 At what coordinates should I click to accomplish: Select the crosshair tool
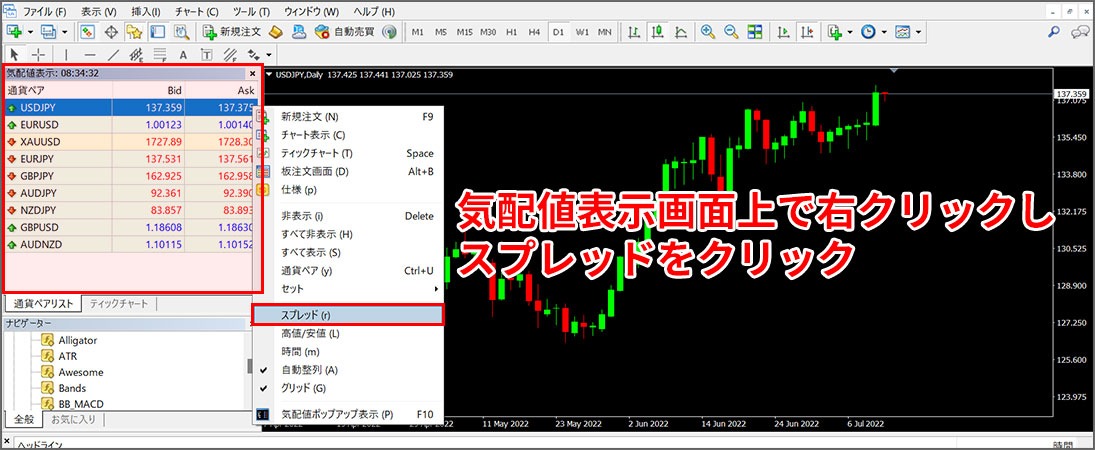pos(38,54)
